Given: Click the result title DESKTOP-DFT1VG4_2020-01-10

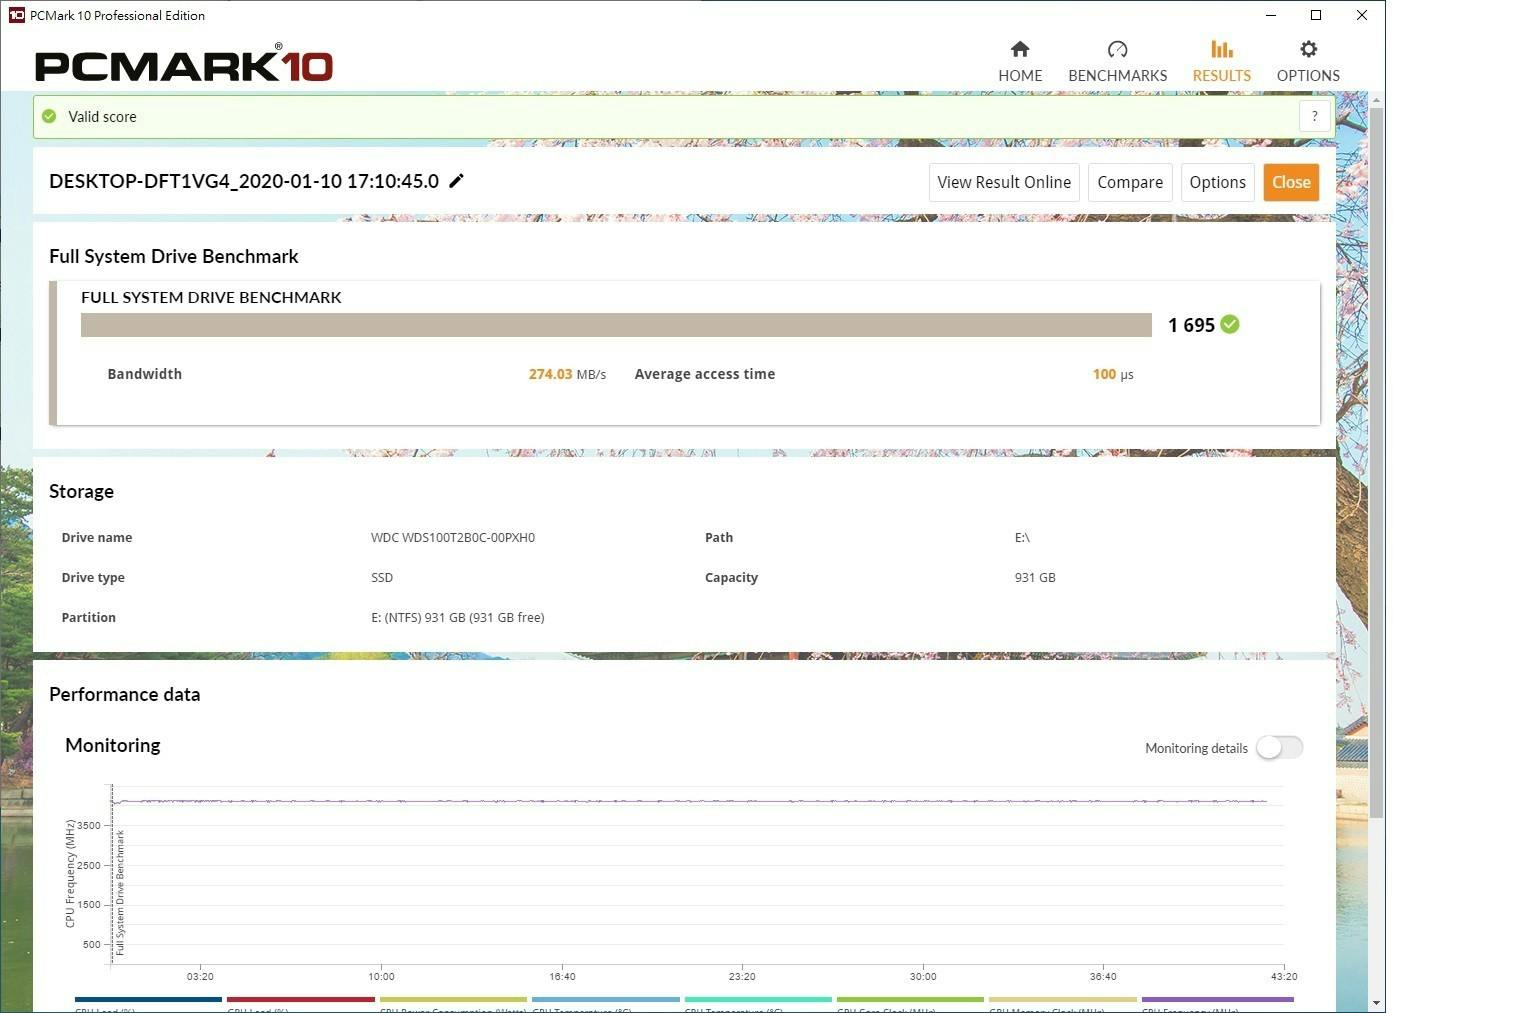Looking at the screenshot, I should 244,181.
